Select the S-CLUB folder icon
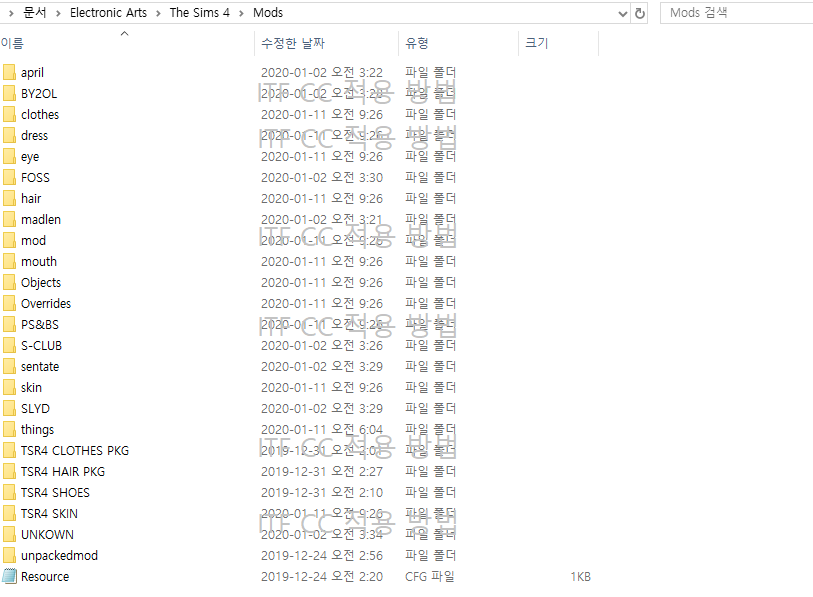 9,345
